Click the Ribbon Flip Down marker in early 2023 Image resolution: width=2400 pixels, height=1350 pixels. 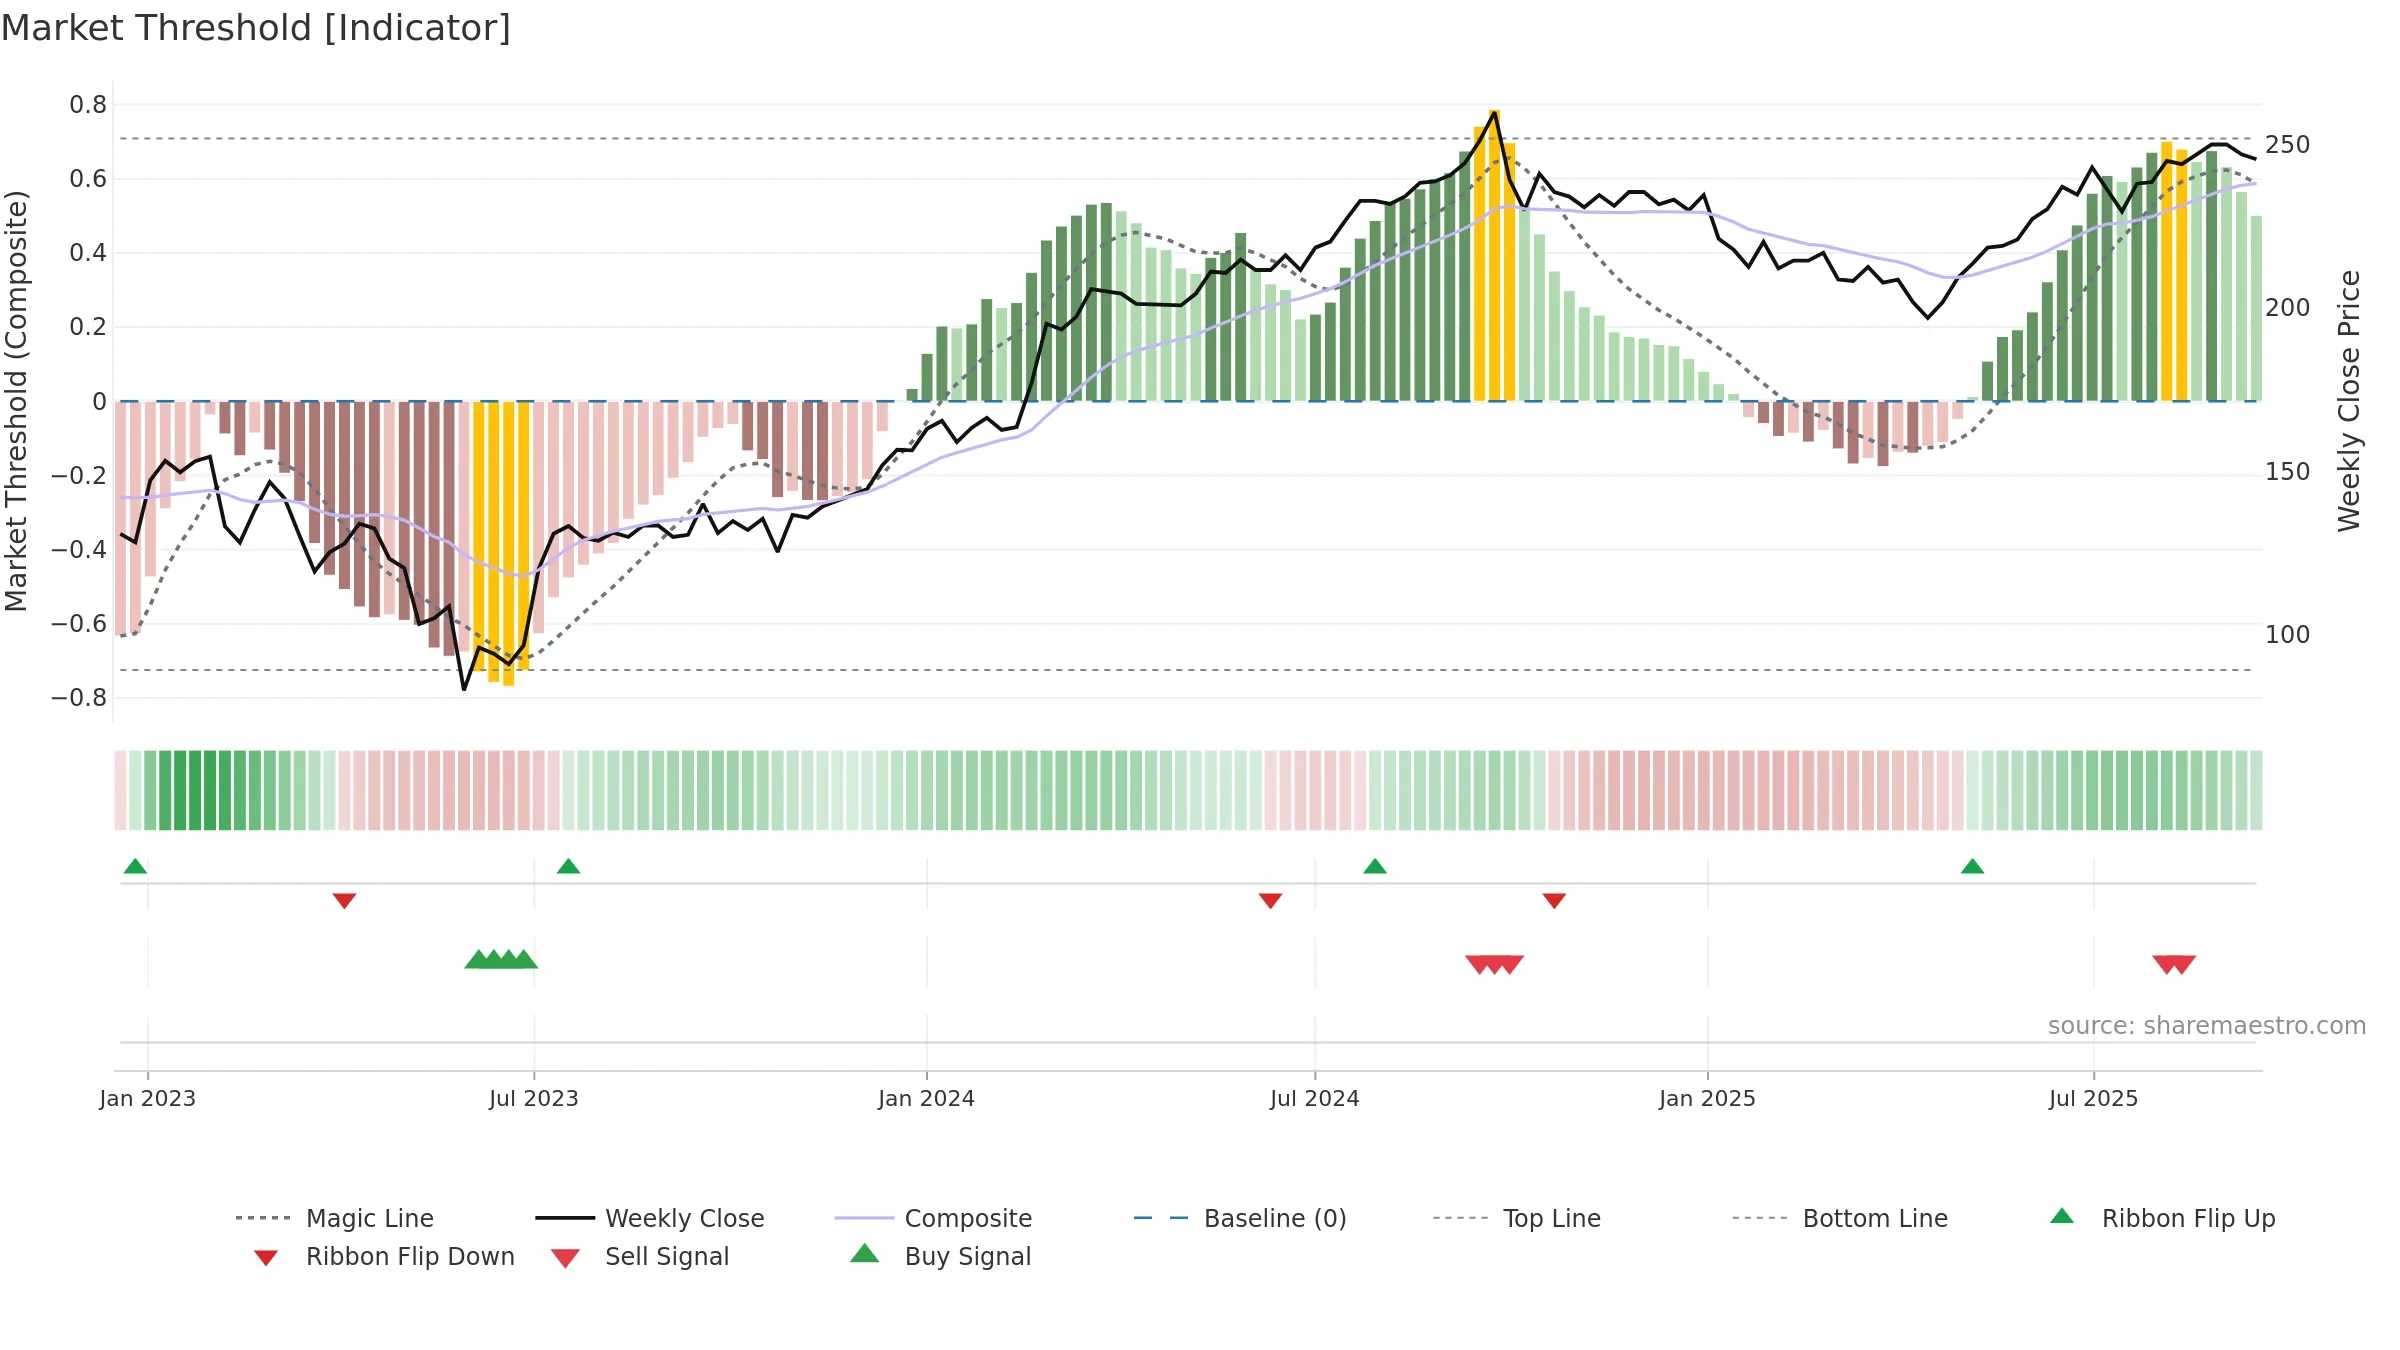pos(344,901)
